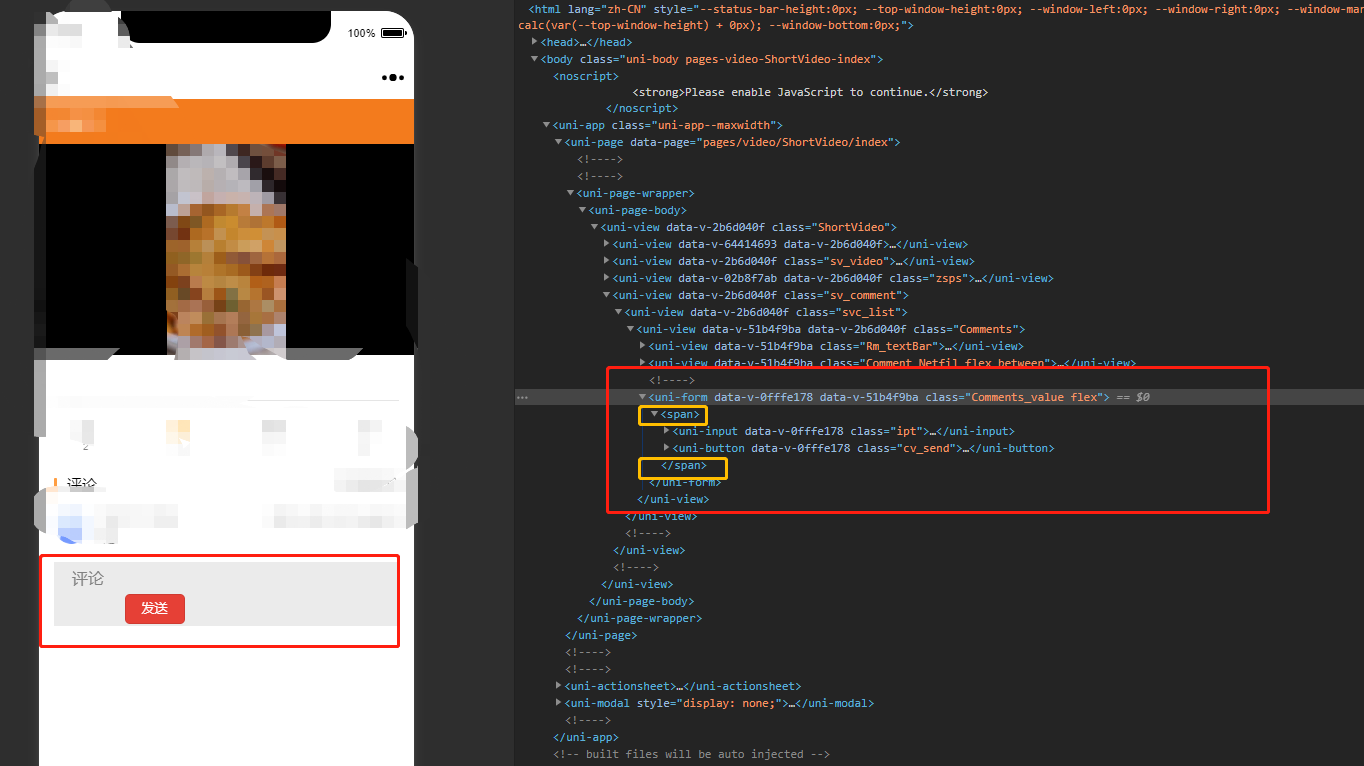The height and width of the screenshot is (766, 1364).
Task: Click the 评论 comment input field
Action: pos(225,579)
